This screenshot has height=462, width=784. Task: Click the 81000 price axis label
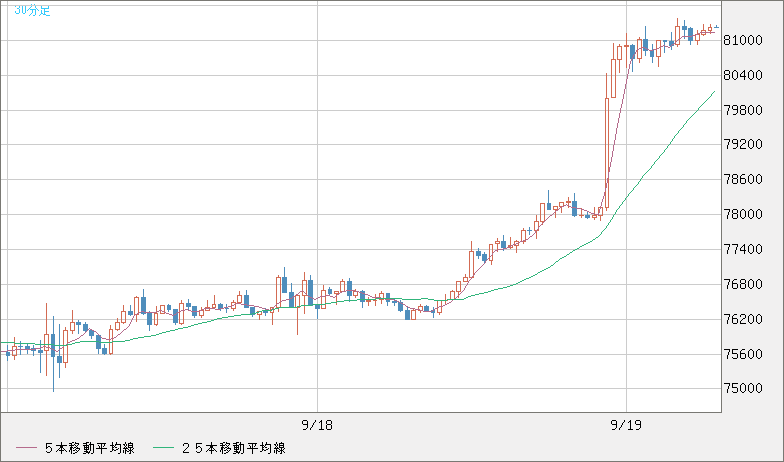[x=743, y=40]
